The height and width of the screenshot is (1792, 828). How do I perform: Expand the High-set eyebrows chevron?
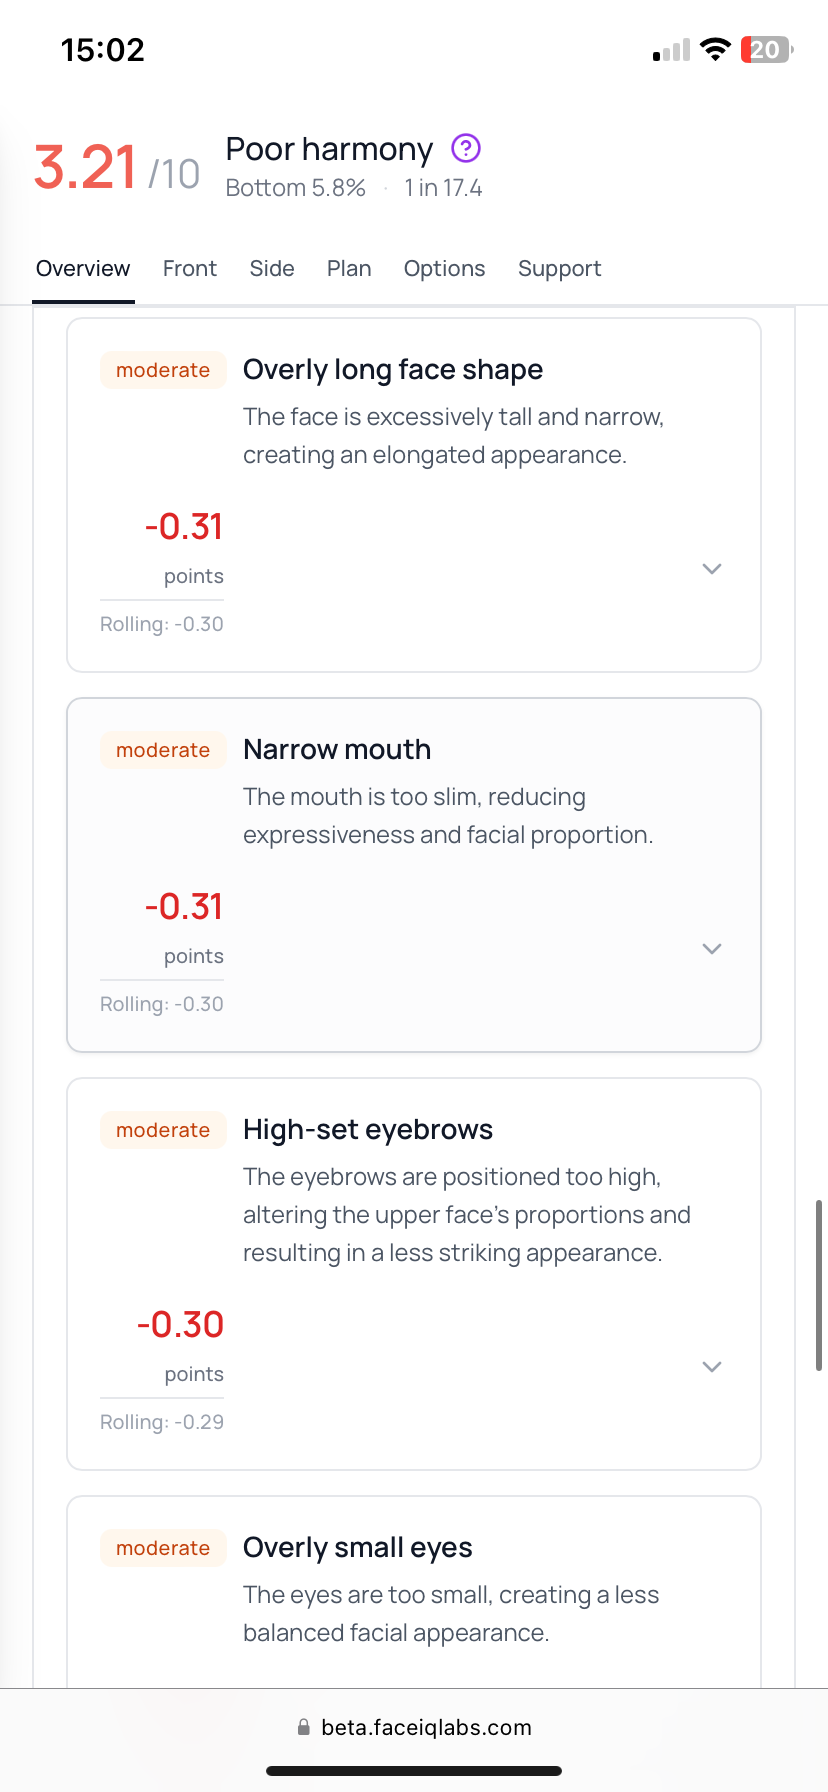(x=712, y=1367)
